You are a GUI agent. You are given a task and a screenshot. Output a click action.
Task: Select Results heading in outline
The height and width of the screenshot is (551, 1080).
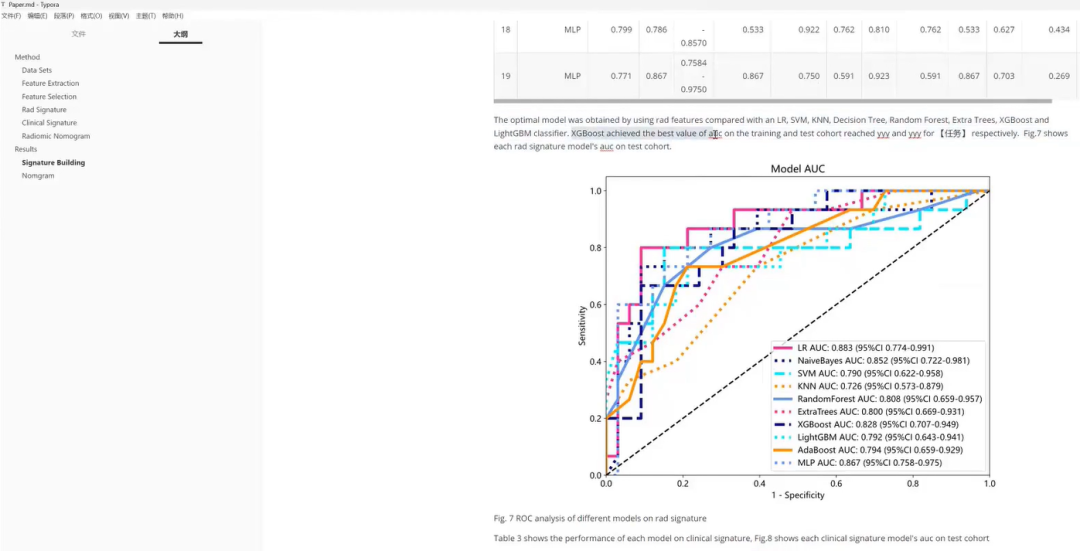point(26,149)
